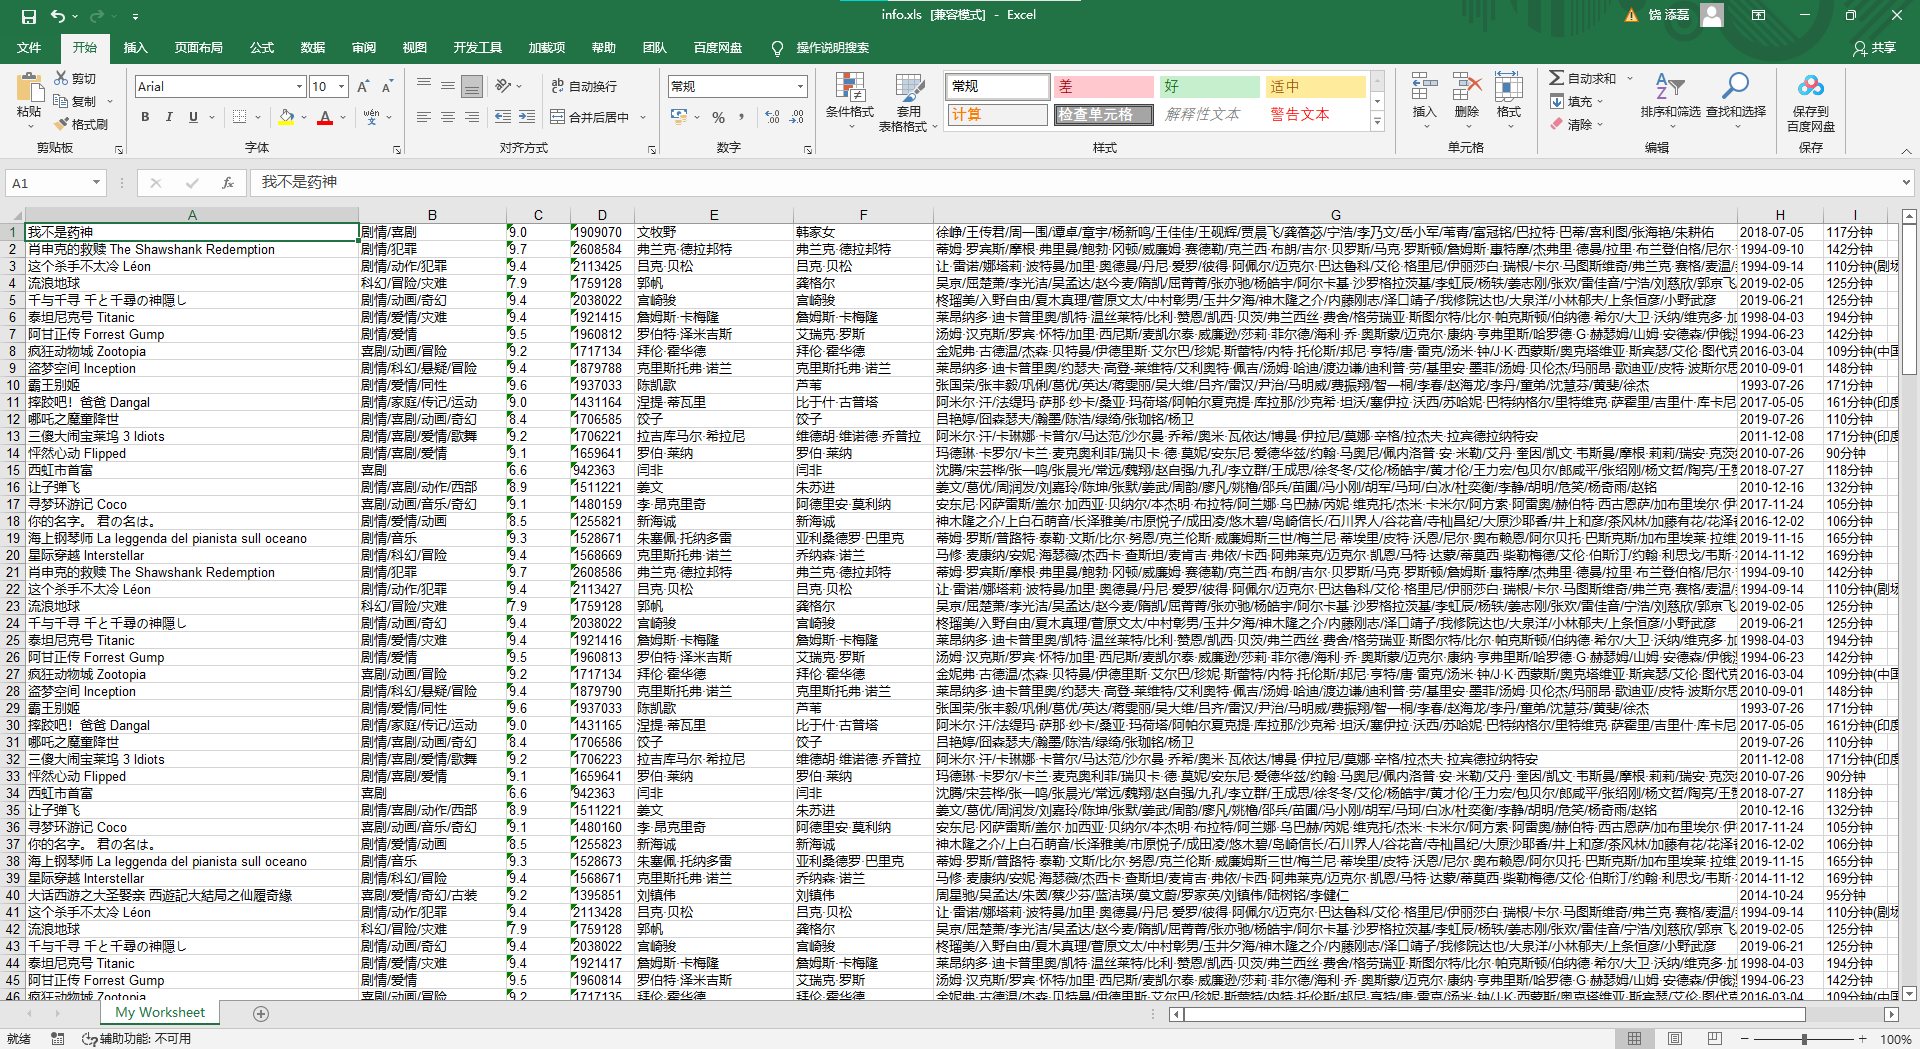
Task: Click the 操作说明搜索 tell-me search box
Action: (x=832, y=47)
